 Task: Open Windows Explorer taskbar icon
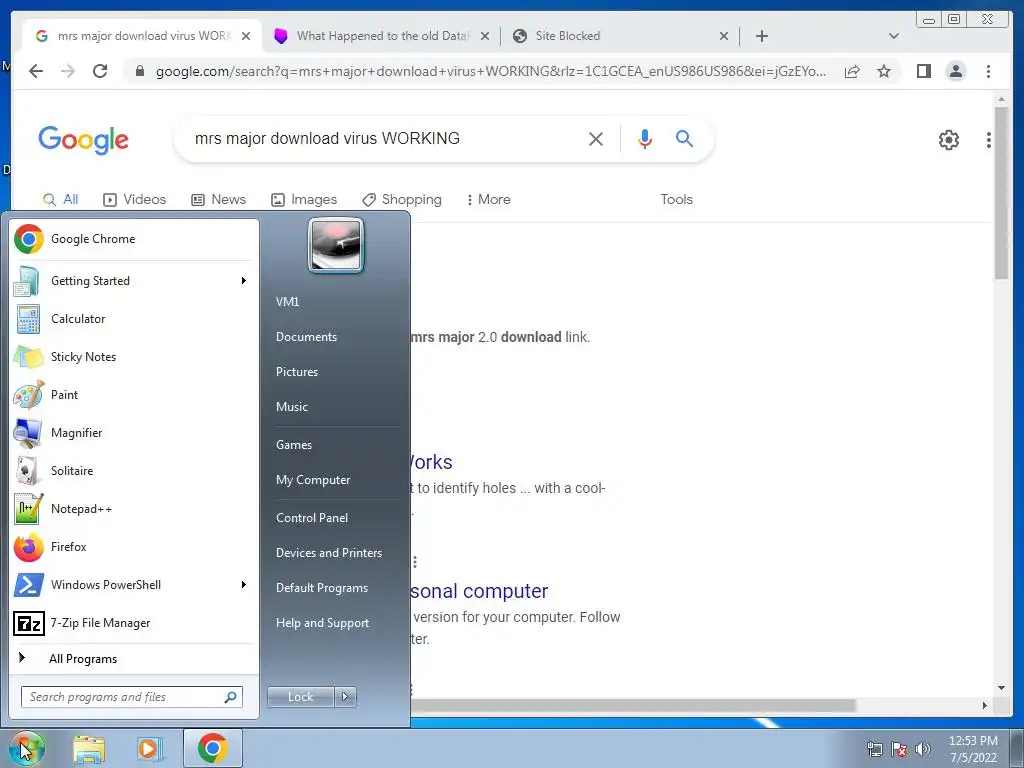coord(89,748)
